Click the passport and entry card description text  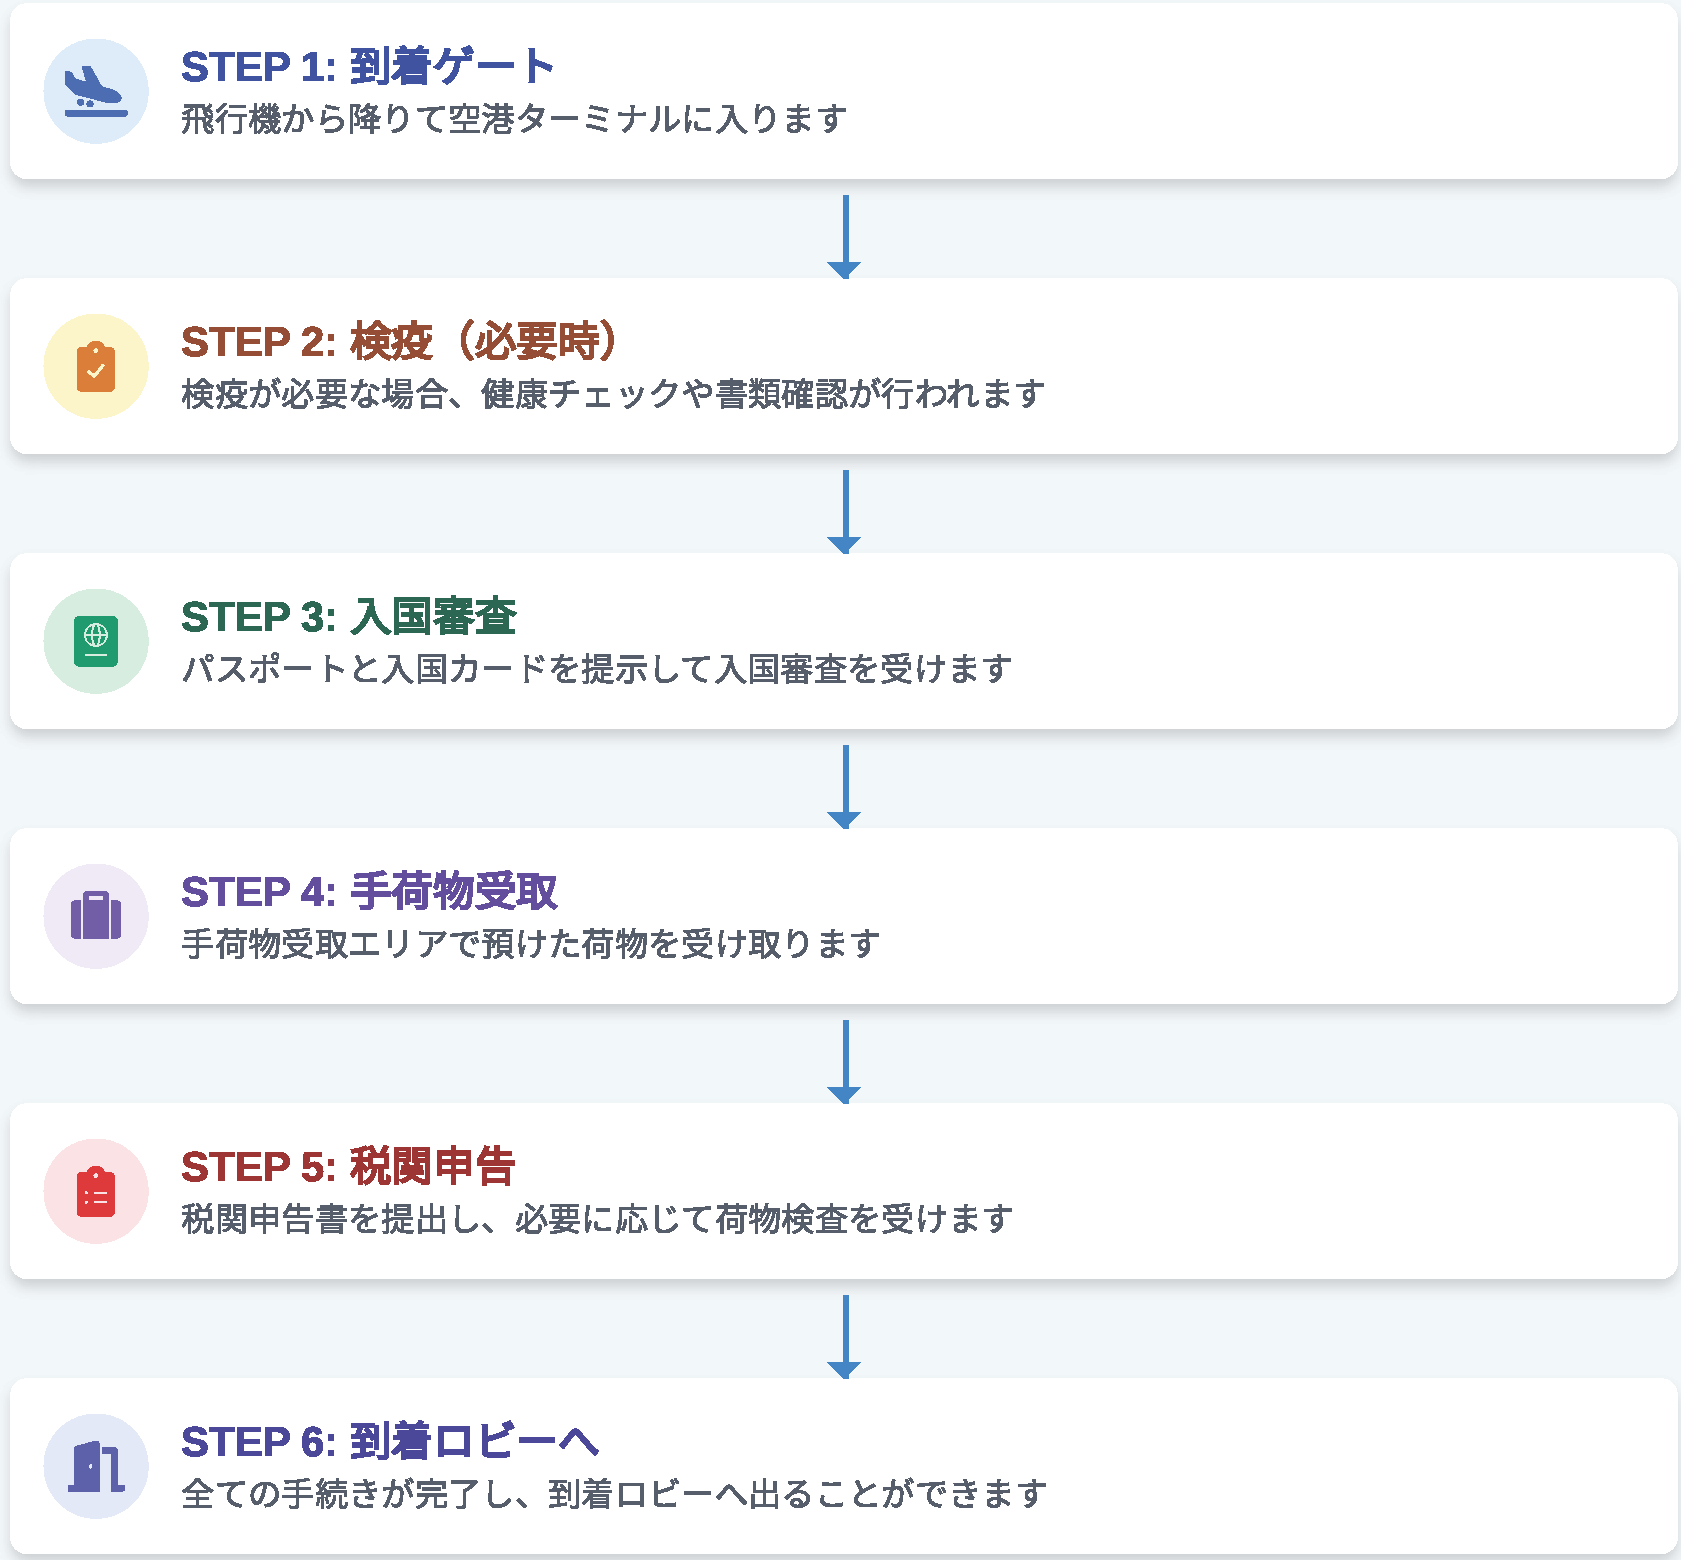coord(597,669)
